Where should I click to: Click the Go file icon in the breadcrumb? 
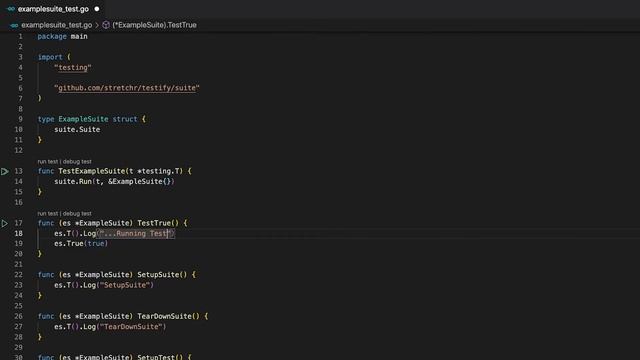point(14,25)
